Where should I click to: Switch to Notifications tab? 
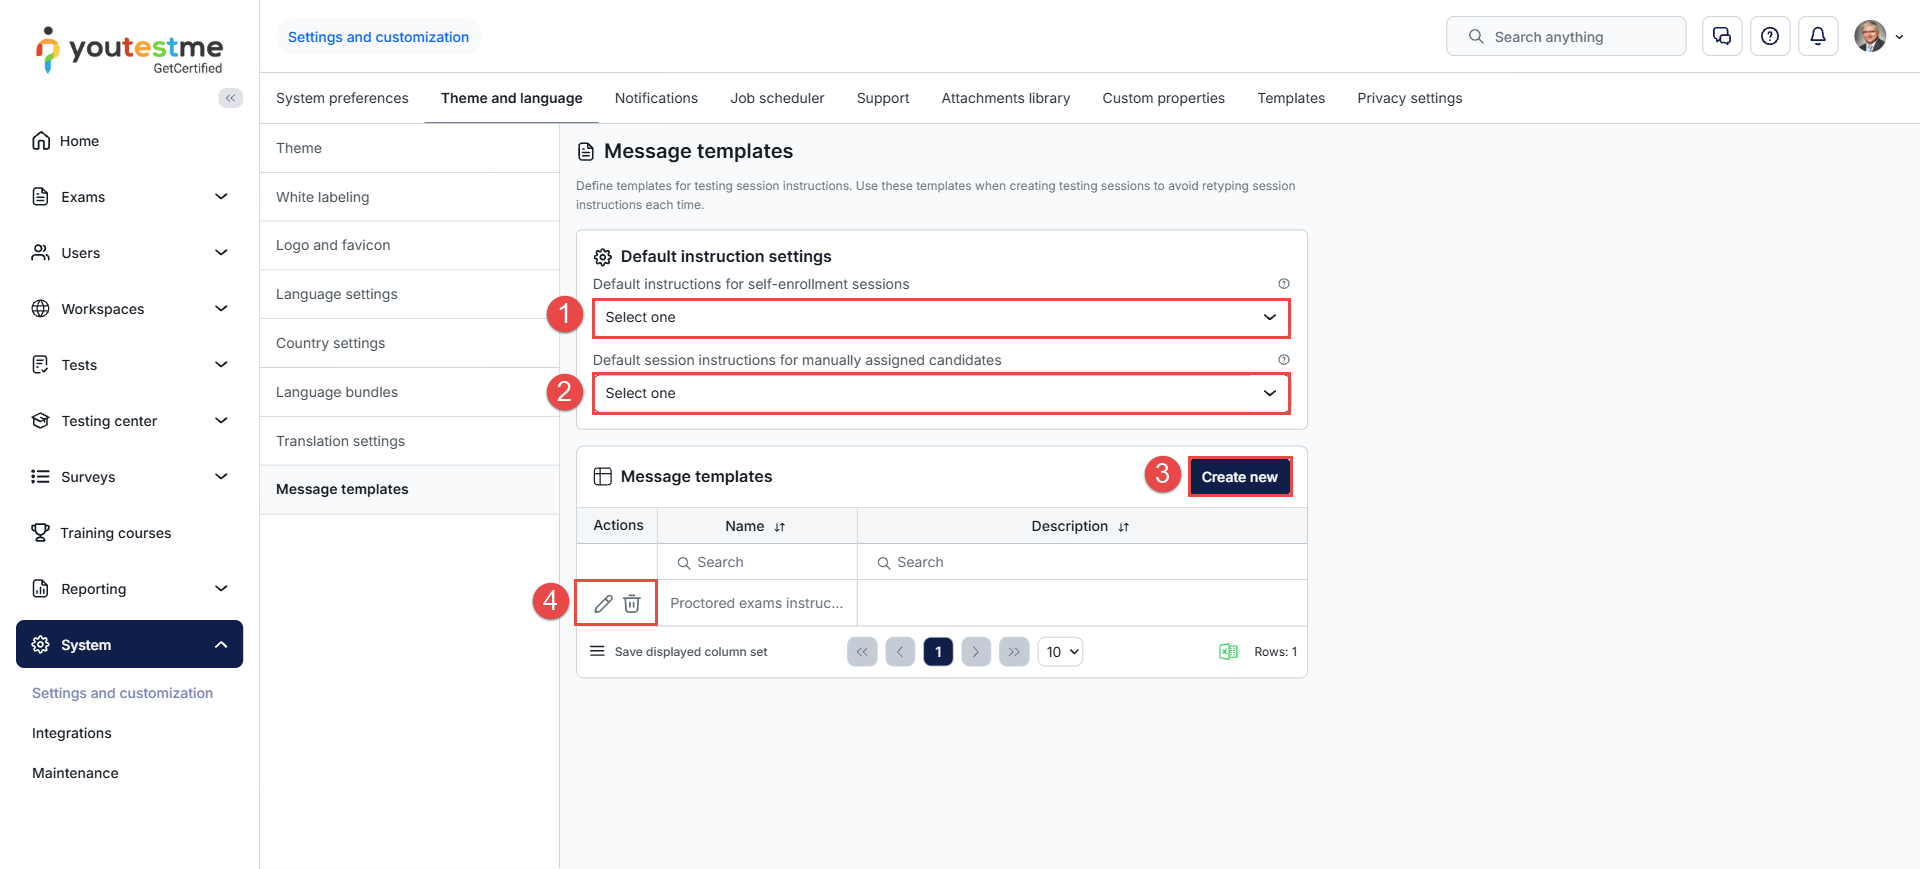click(x=656, y=98)
